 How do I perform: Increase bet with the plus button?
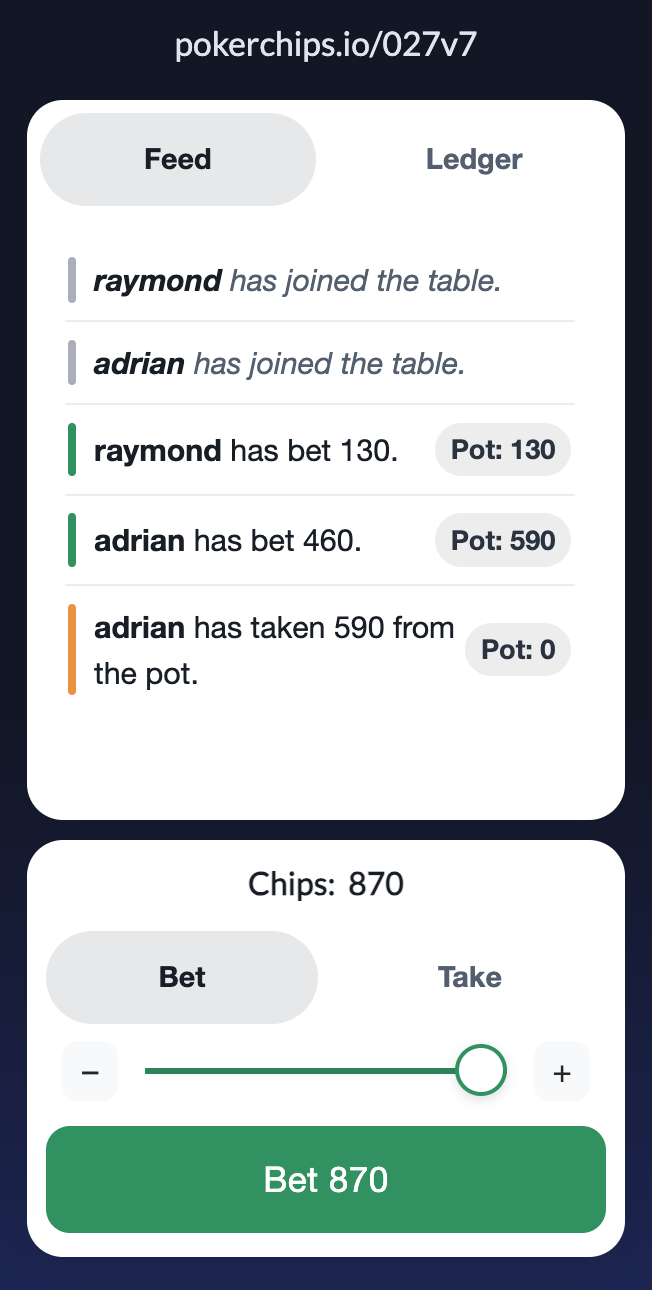coord(562,1070)
